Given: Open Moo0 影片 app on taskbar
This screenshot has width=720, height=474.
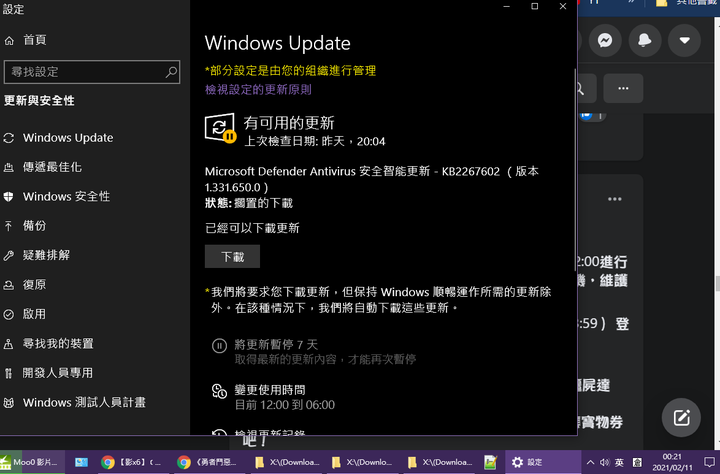Looking at the screenshot, I should coord(32,462).
